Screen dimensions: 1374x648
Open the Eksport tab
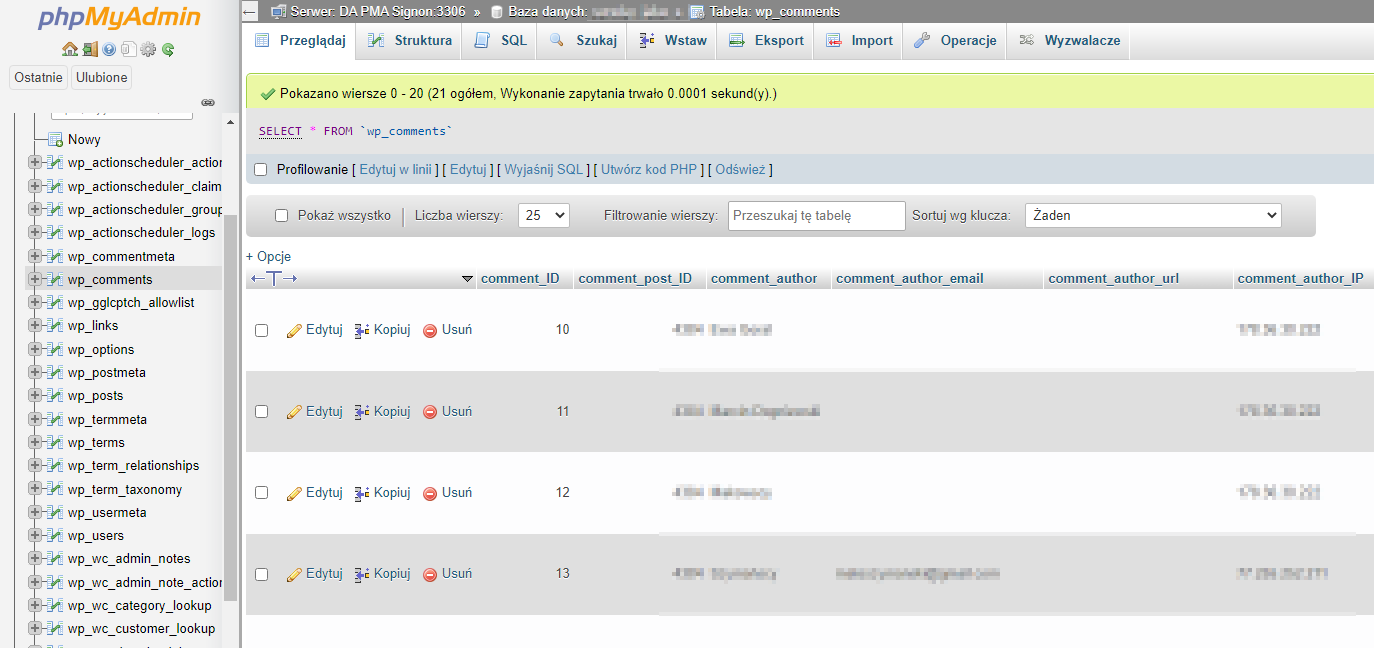(766, 41)
